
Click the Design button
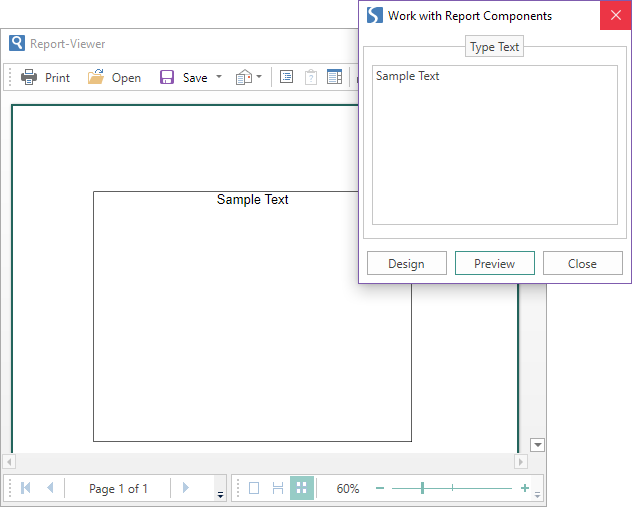coord(406,263)
